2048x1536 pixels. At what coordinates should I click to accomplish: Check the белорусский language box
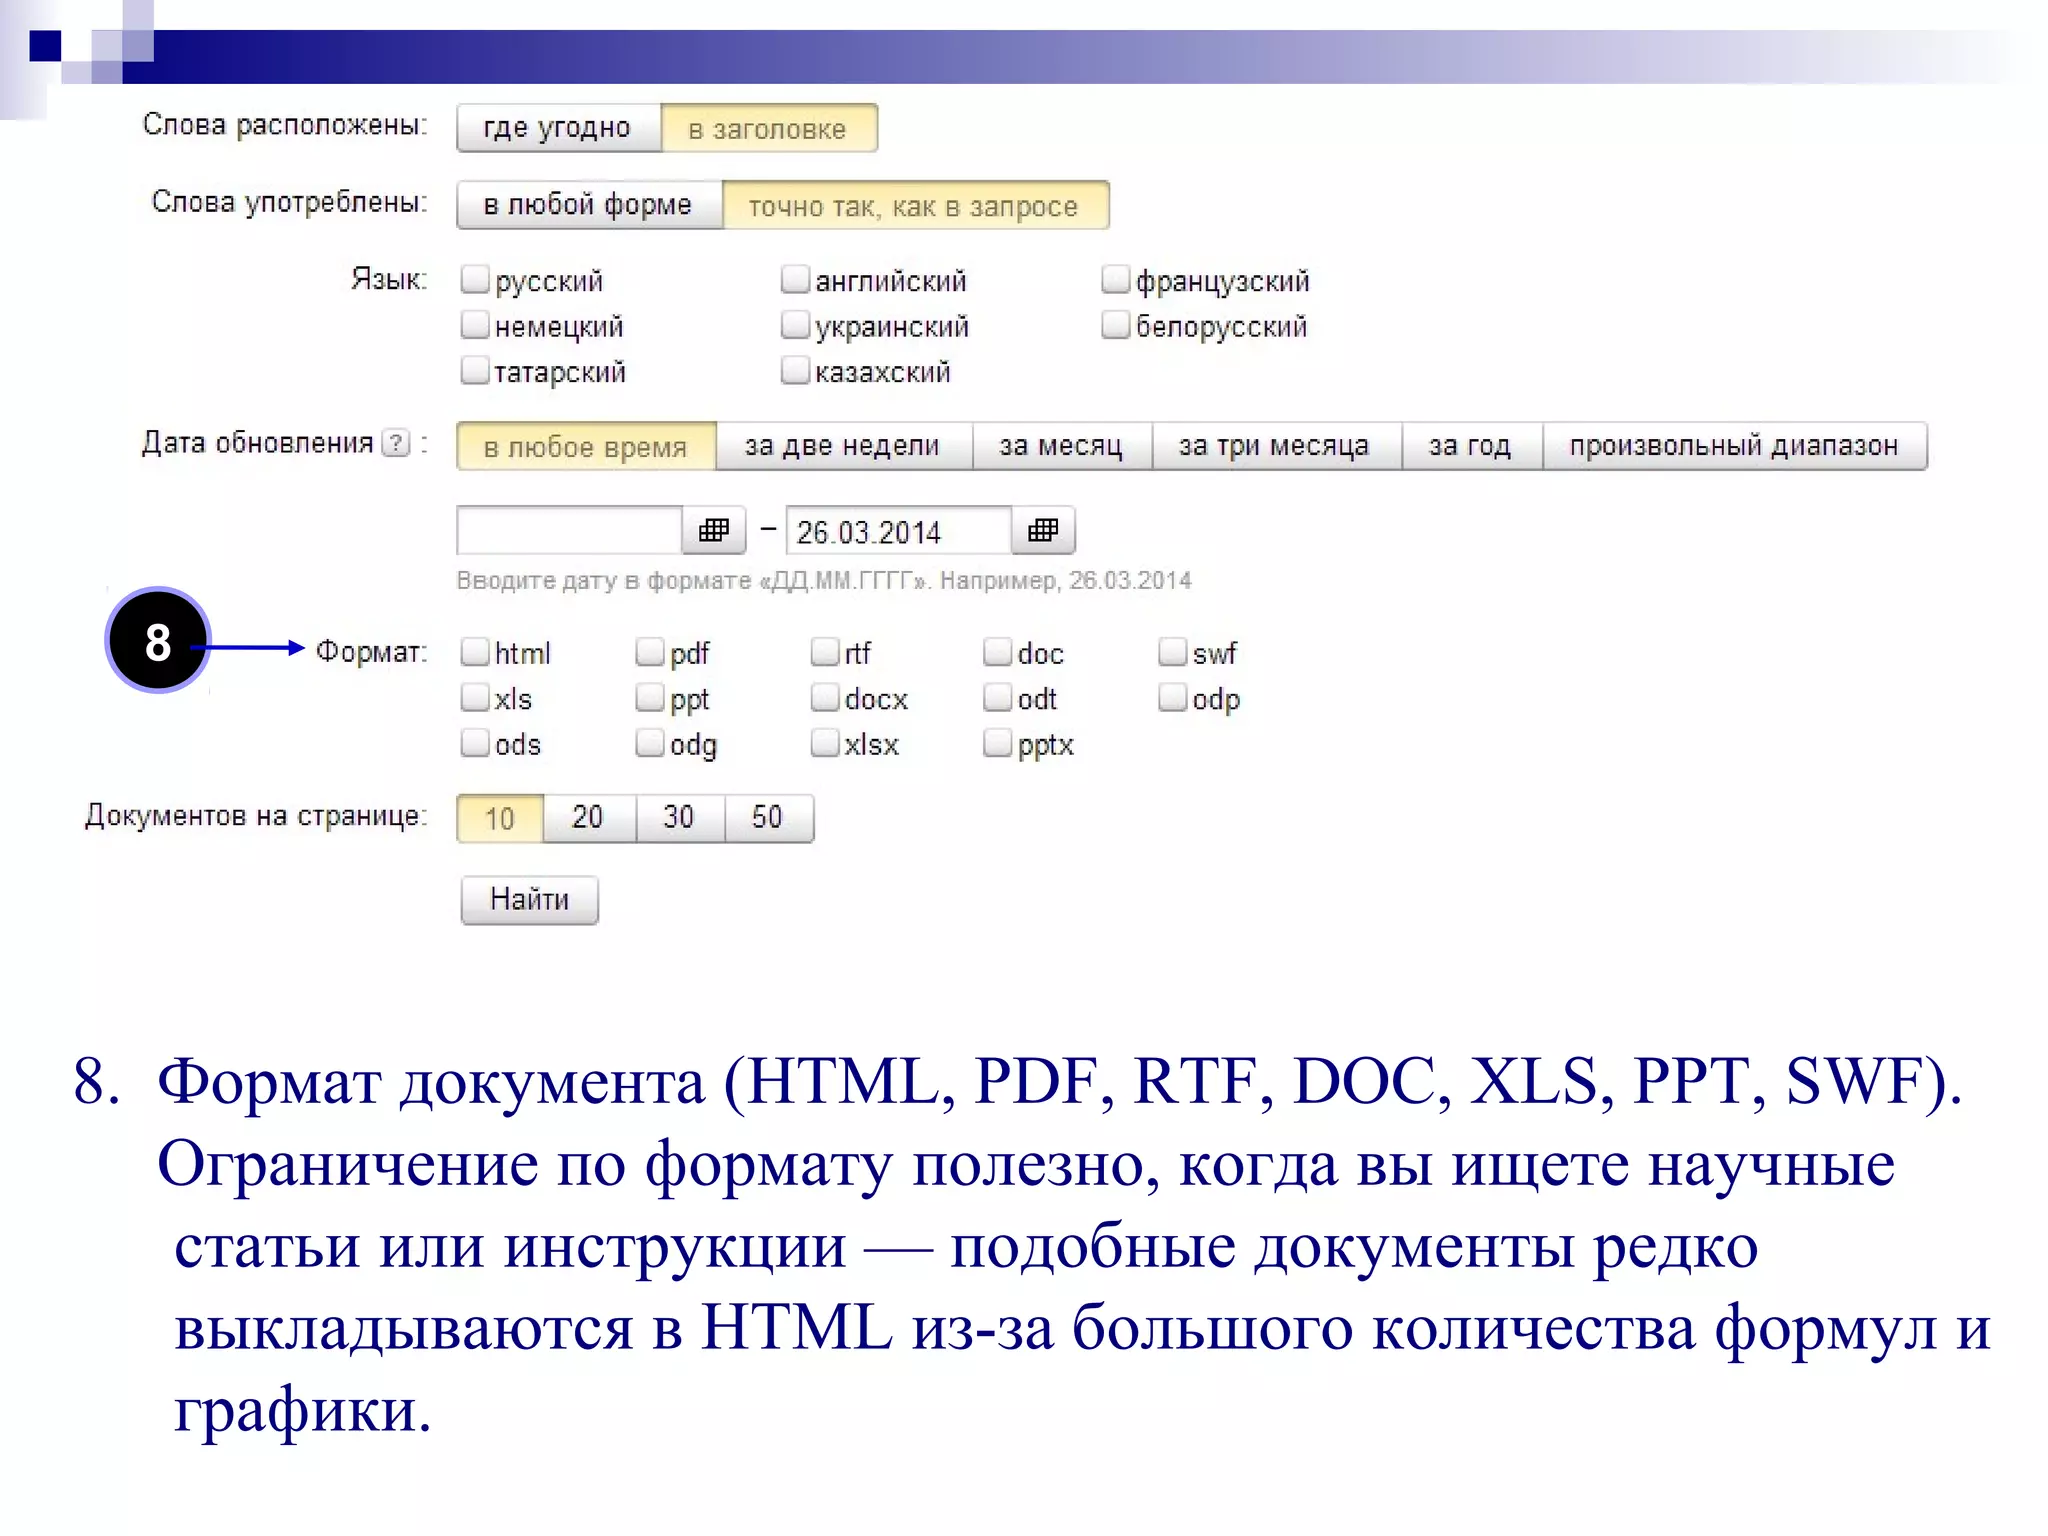coord(1115,325)
